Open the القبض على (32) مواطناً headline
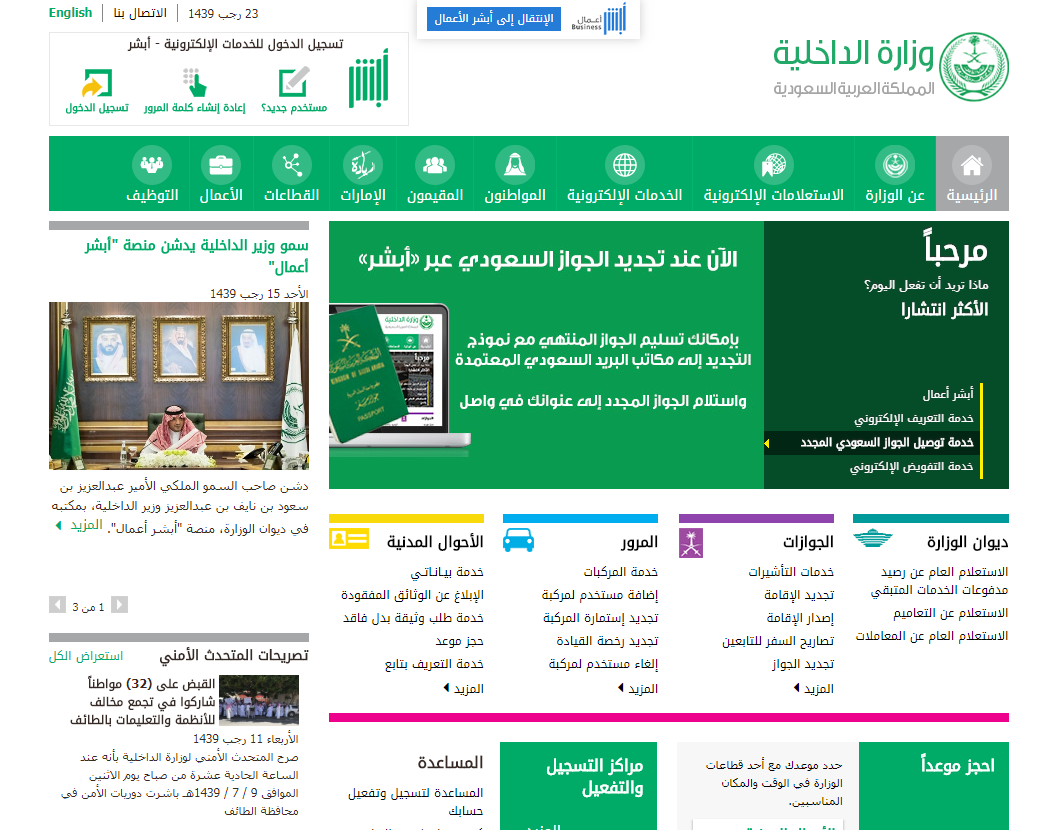 [x=143, y=702]
